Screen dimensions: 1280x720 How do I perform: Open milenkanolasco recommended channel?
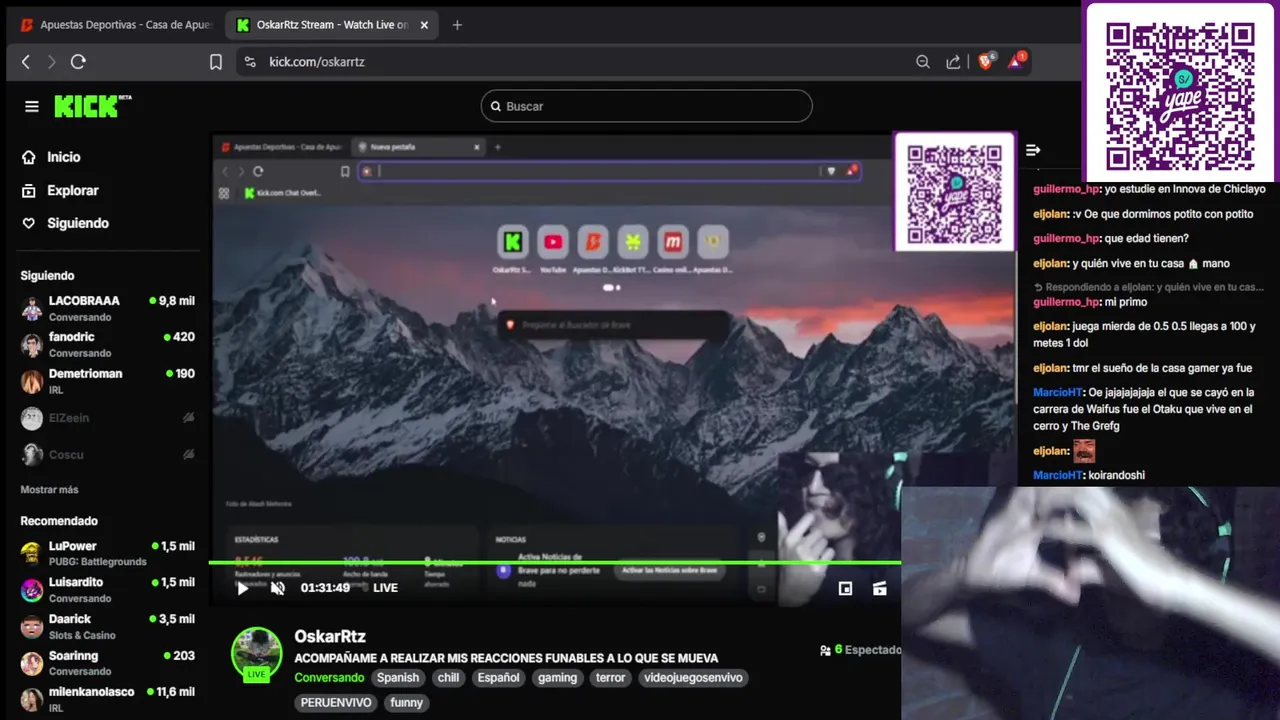coord(108,698)
